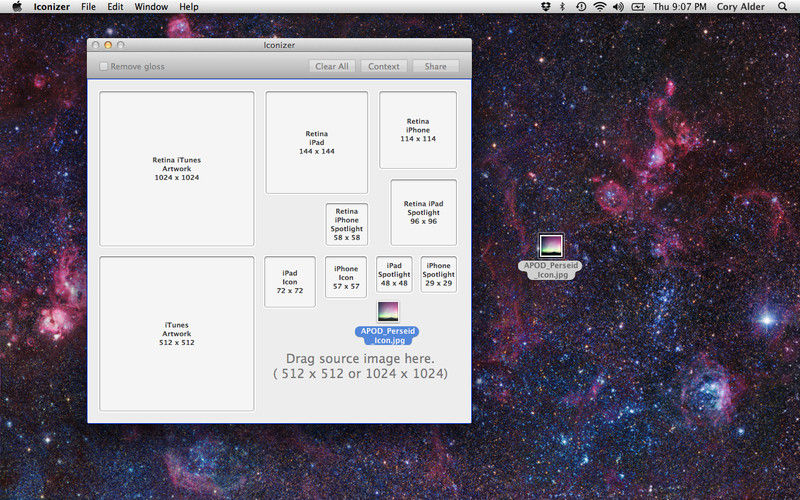This screenshot has width=800, height=500.
Task: Click the battery status icon
Action: click(x=638, y=7)
